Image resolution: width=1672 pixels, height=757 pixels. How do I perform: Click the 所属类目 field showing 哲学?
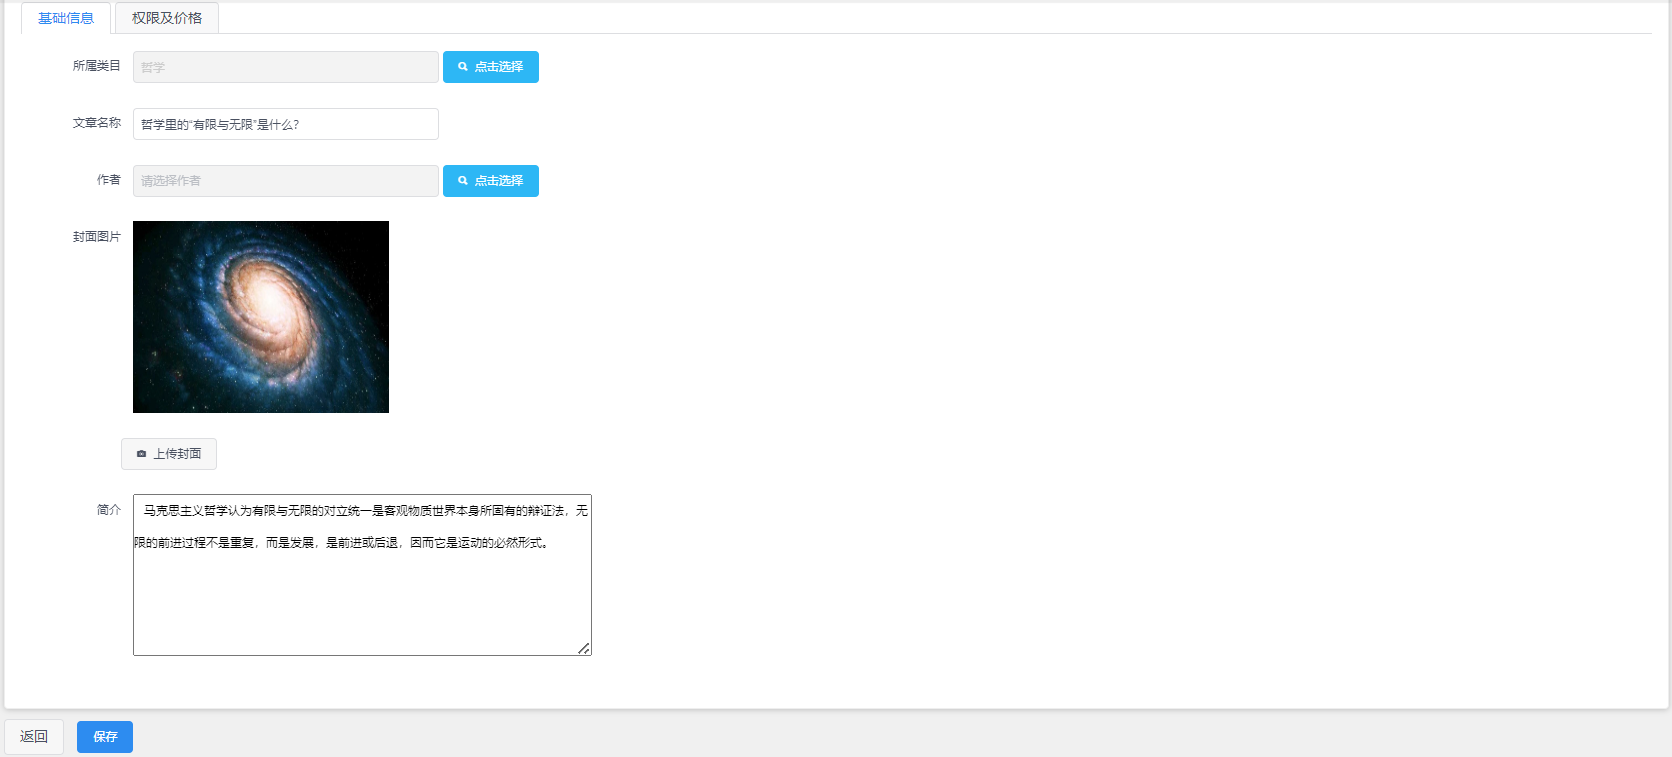286,67
